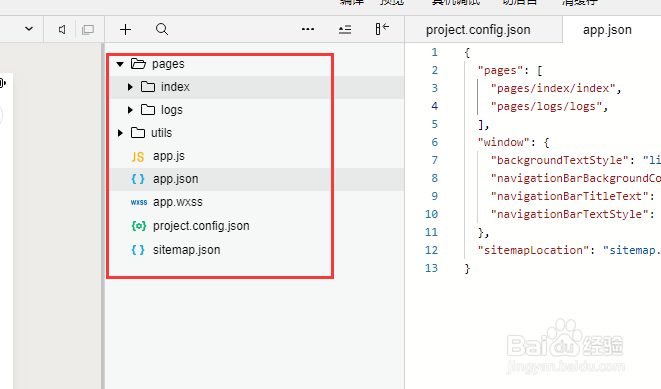
Task: Toggle the simulator mute speaker icon
Action: 62,30
